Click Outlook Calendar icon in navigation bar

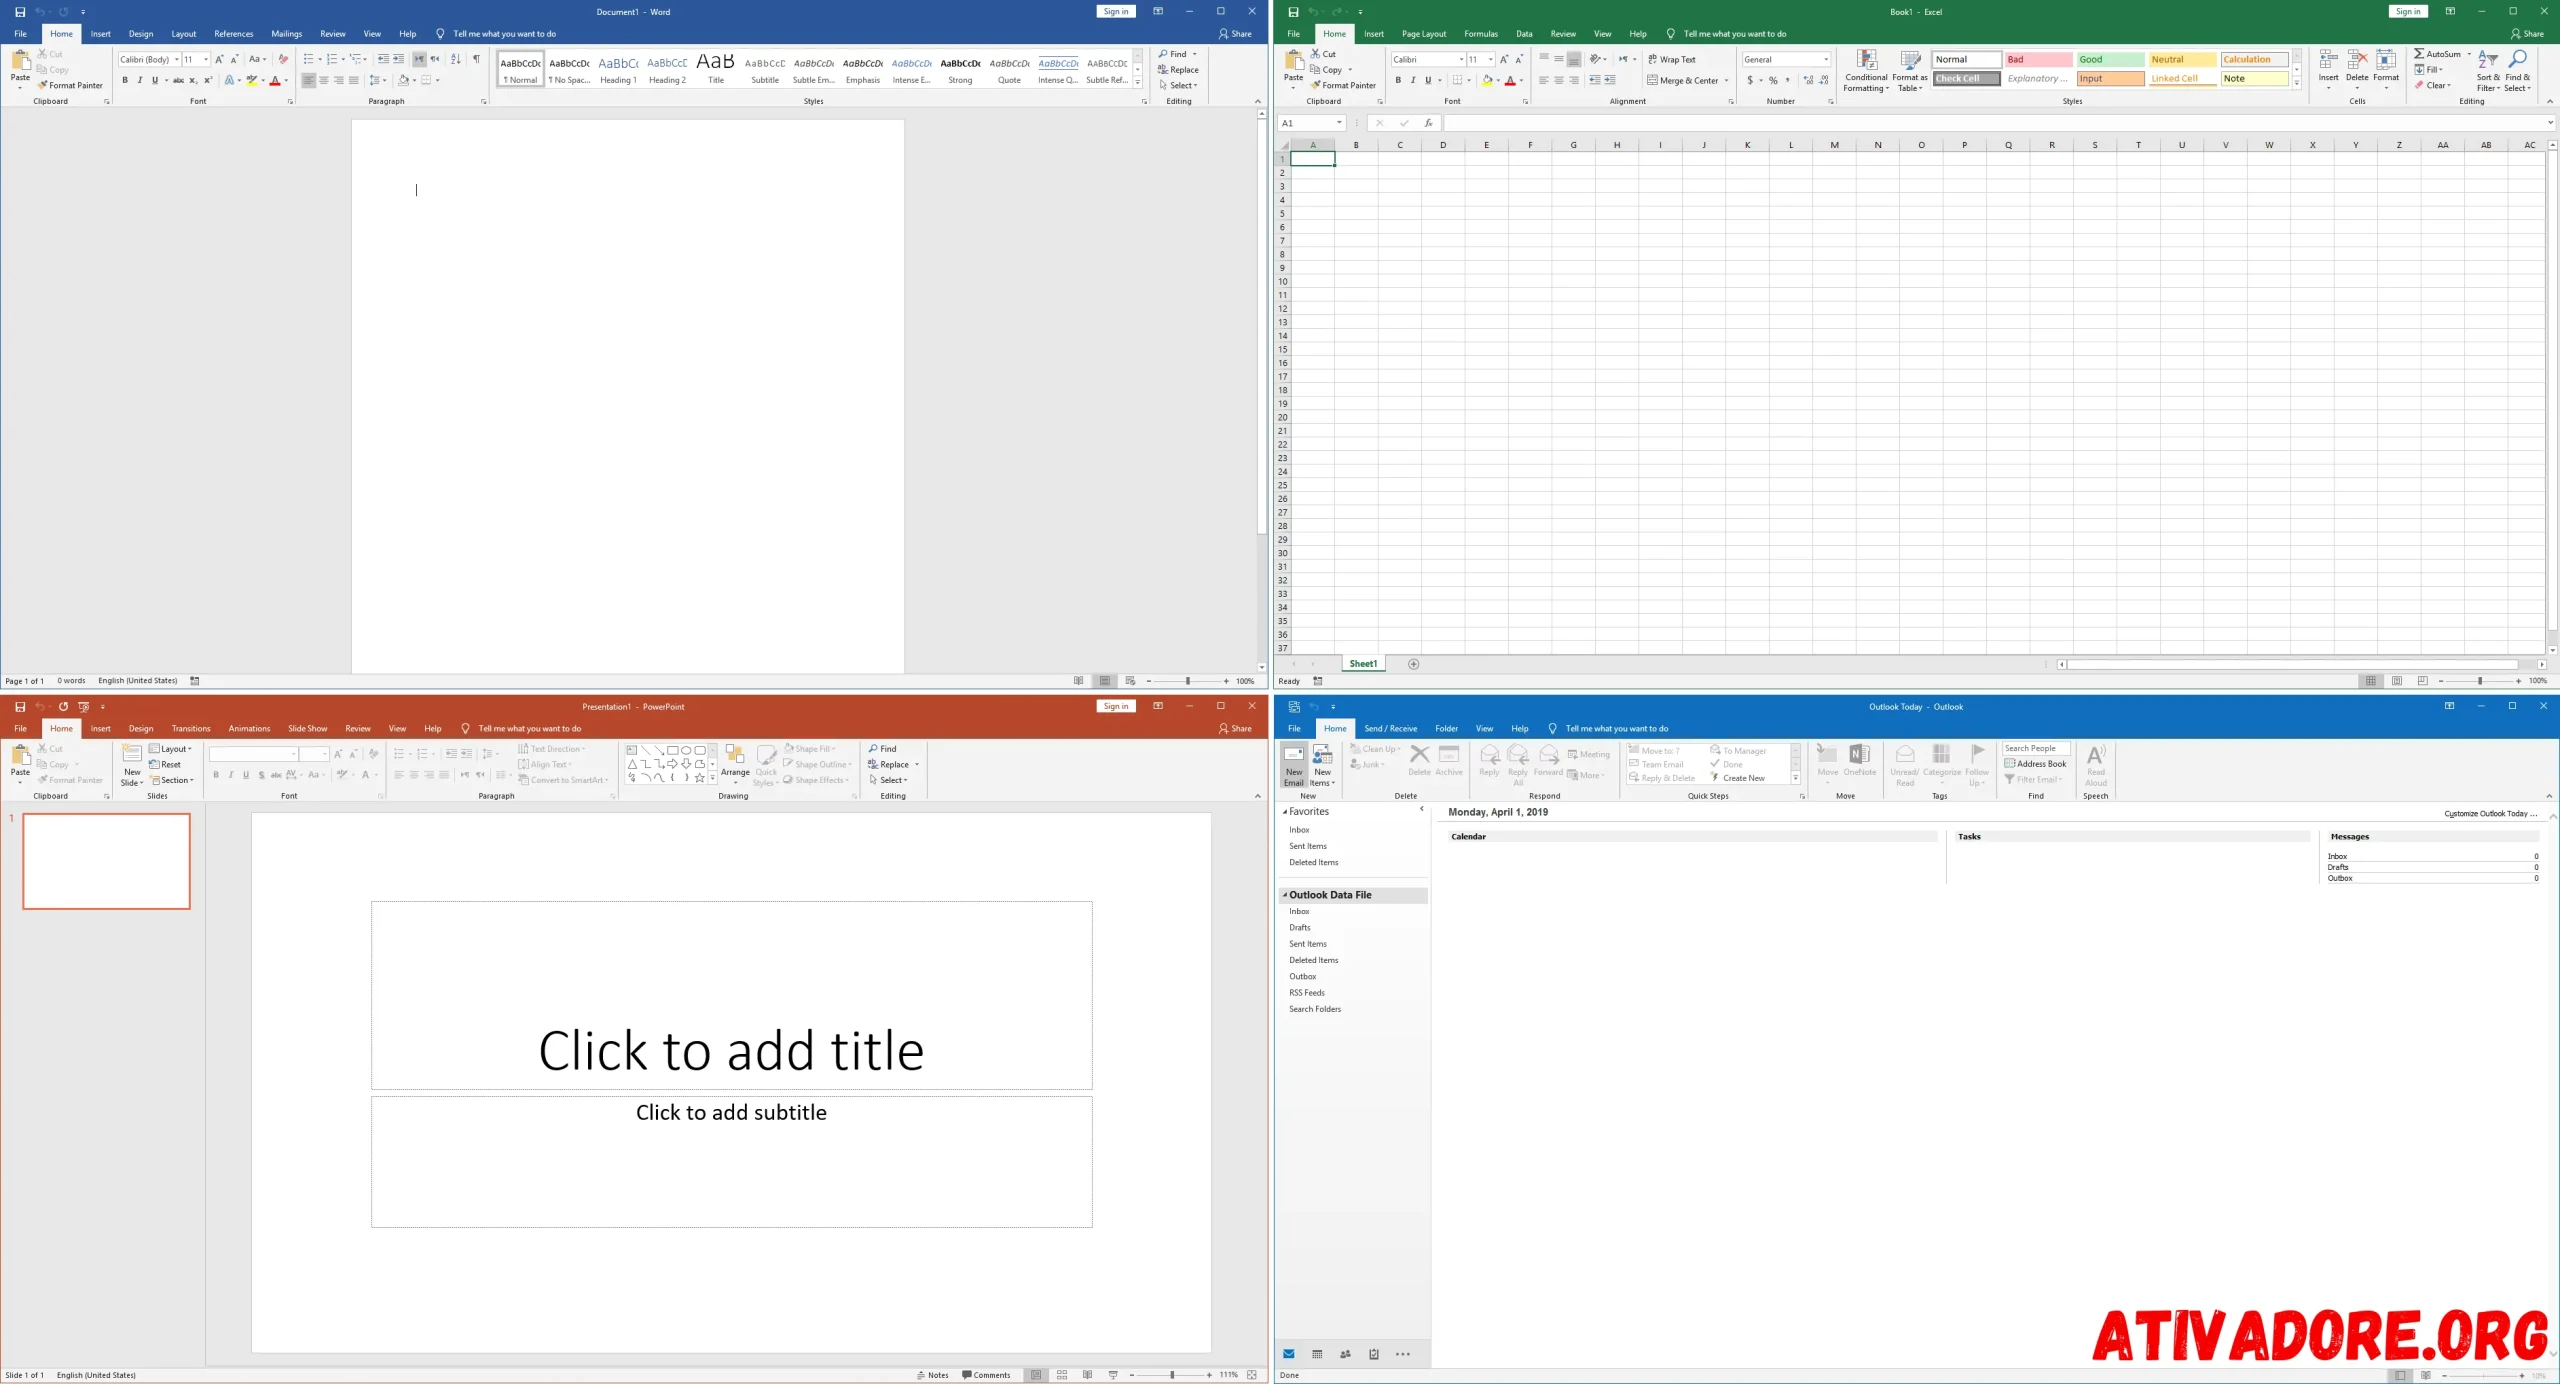point(1317,1355)
